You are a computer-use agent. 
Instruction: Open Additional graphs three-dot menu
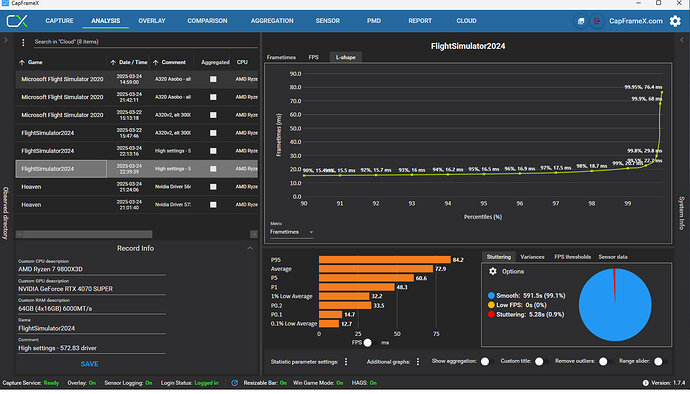[x=418, y=361]
